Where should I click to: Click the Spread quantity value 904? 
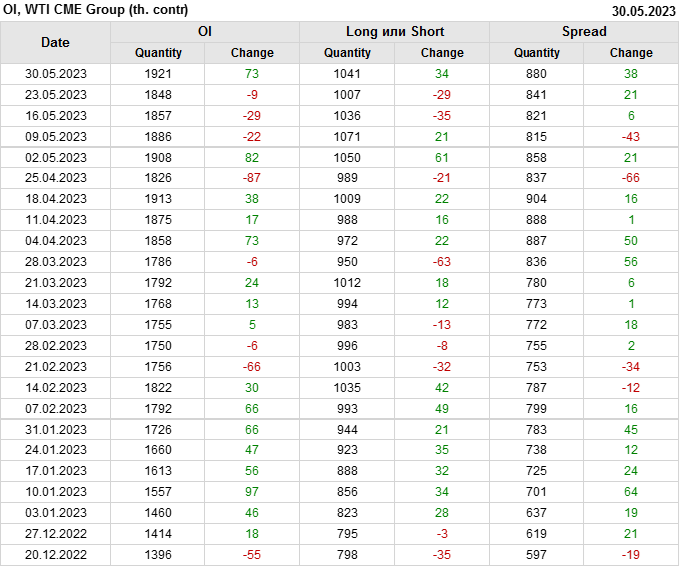pyautogui.click(x=537, y=199)
